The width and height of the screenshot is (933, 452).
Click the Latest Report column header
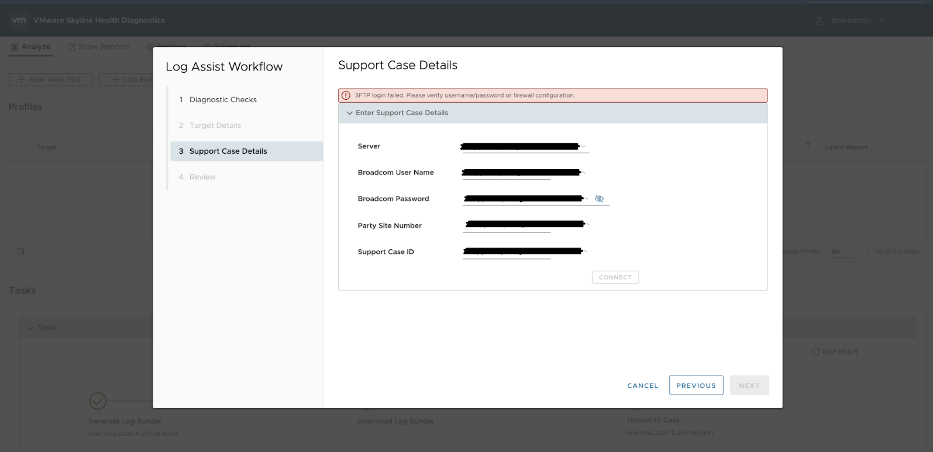[x=846, y=147]
